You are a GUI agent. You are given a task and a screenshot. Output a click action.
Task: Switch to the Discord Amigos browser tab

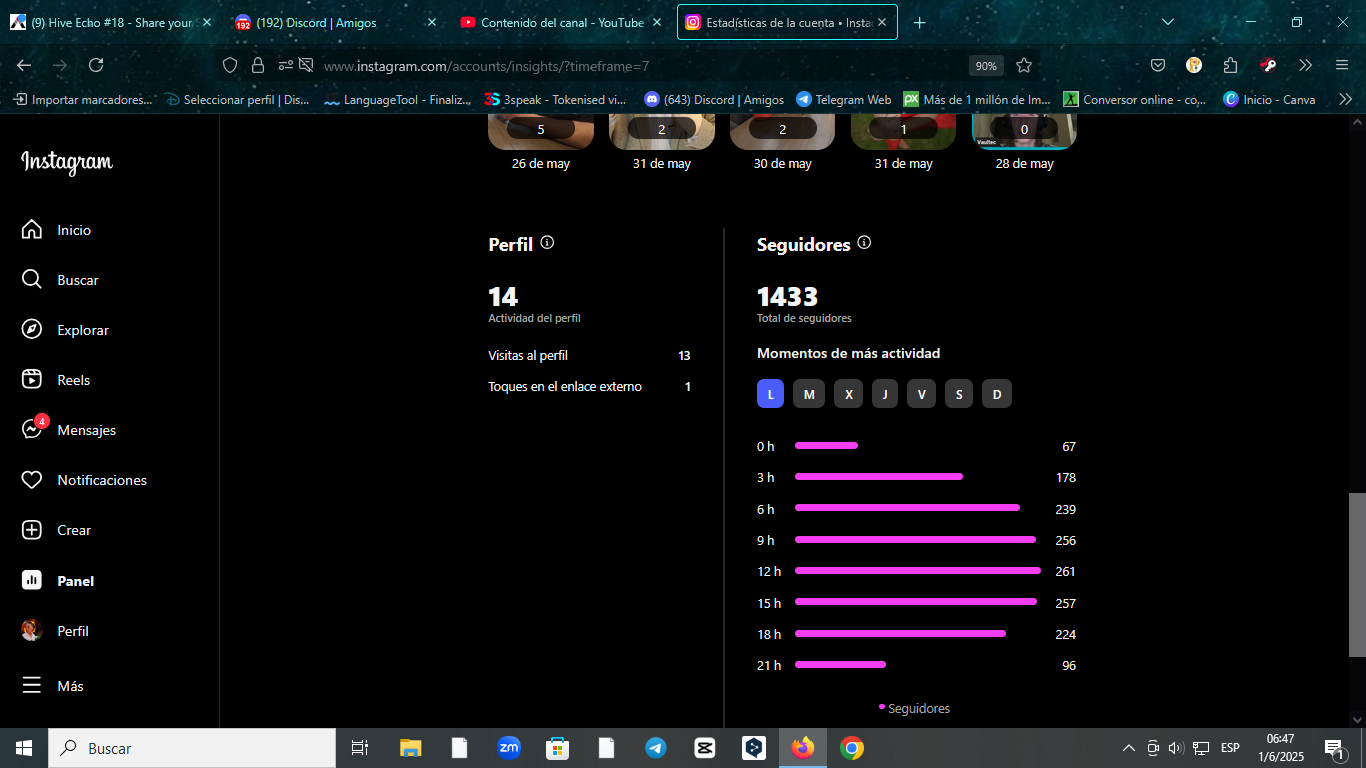coord(335,22)
